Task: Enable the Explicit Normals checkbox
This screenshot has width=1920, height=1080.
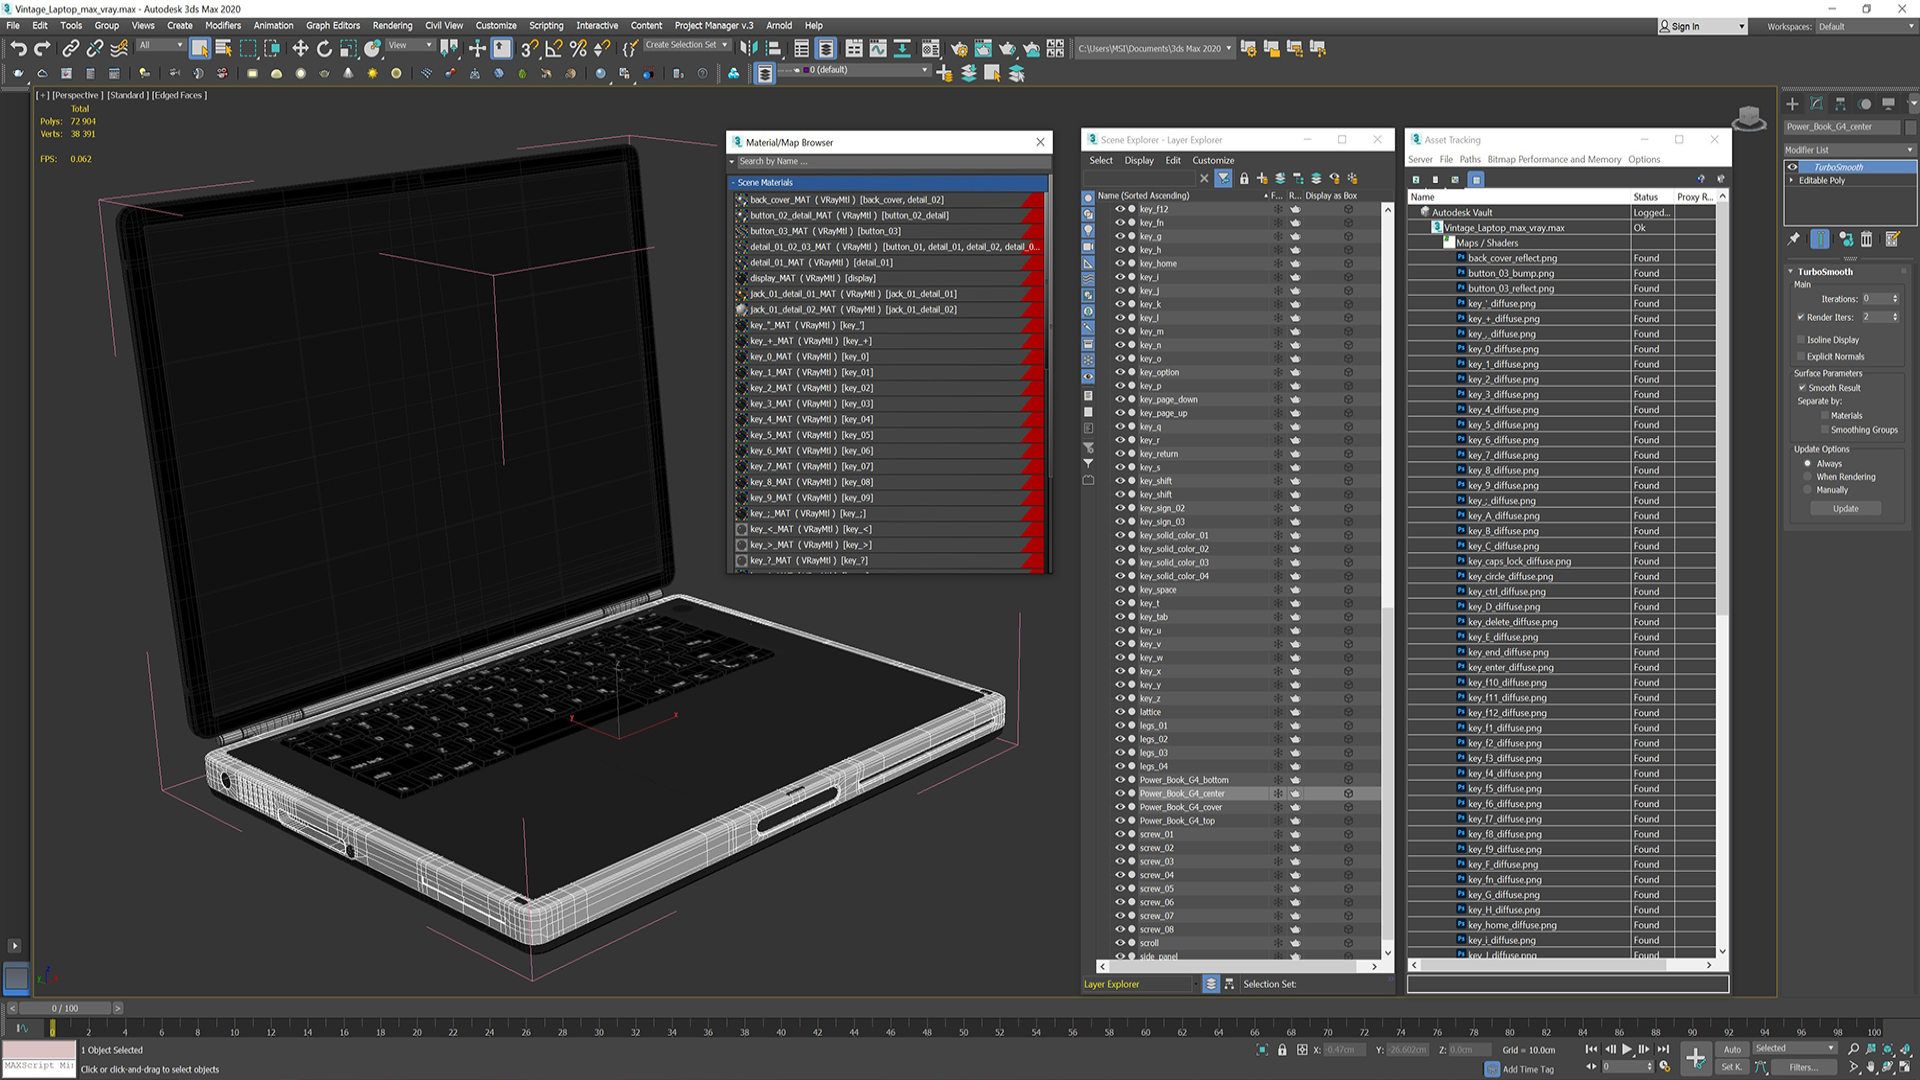Action: 1801,357
